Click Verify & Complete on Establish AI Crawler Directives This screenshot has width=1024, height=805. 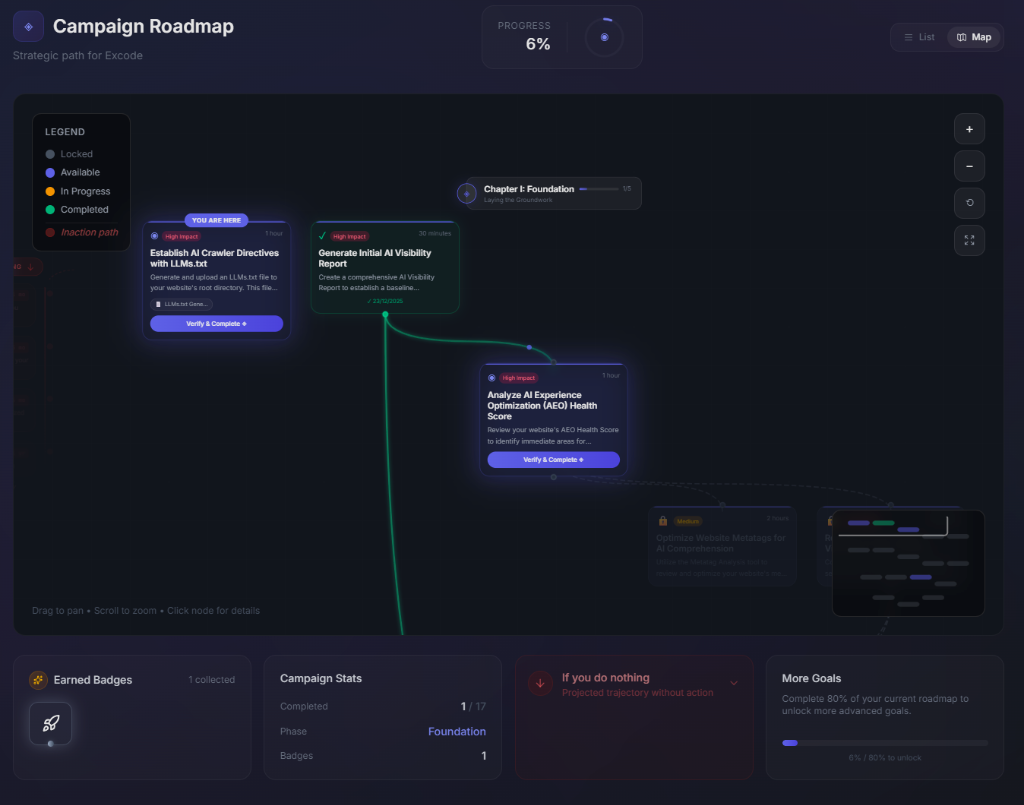tap(216, 323)
